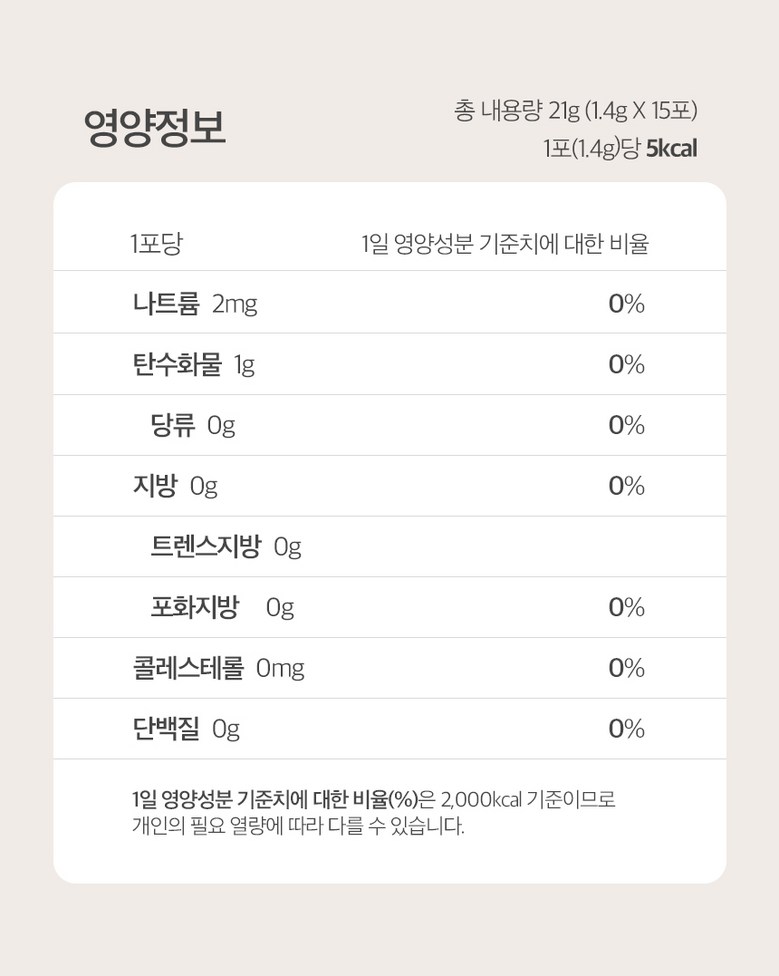This screenshot has width=779, height=976.
Task: Select the 콜레스테롤 0mg row label
Action: click(217, 669)
